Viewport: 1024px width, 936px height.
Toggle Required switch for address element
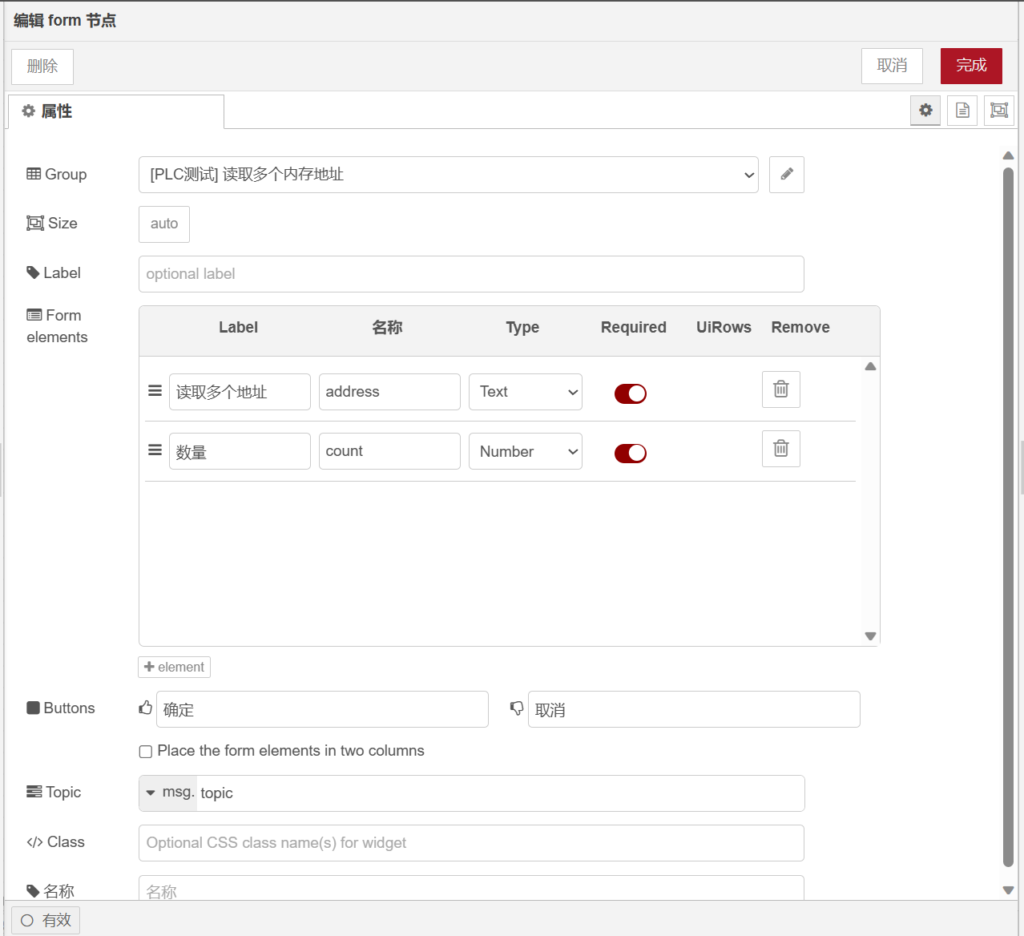pyautogui.click(x=630, y=393)
